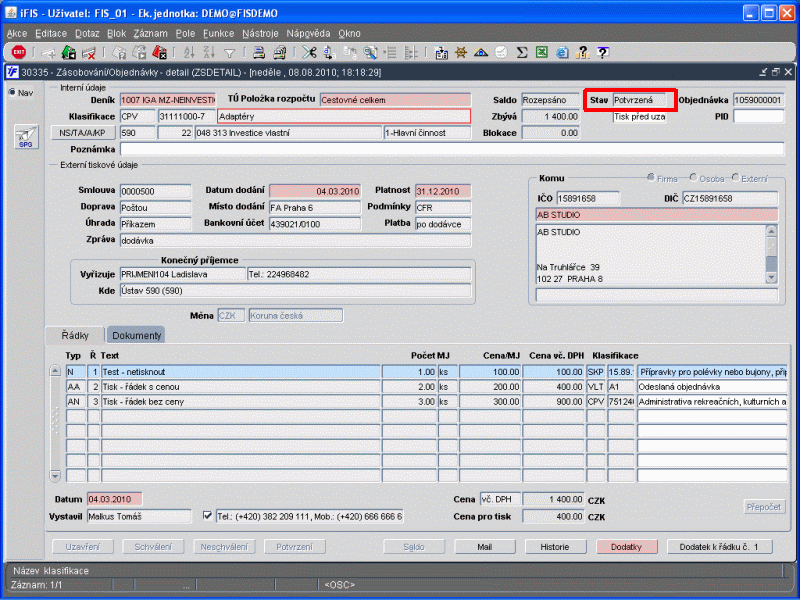Select the Nav radio button

coord(13,93)
